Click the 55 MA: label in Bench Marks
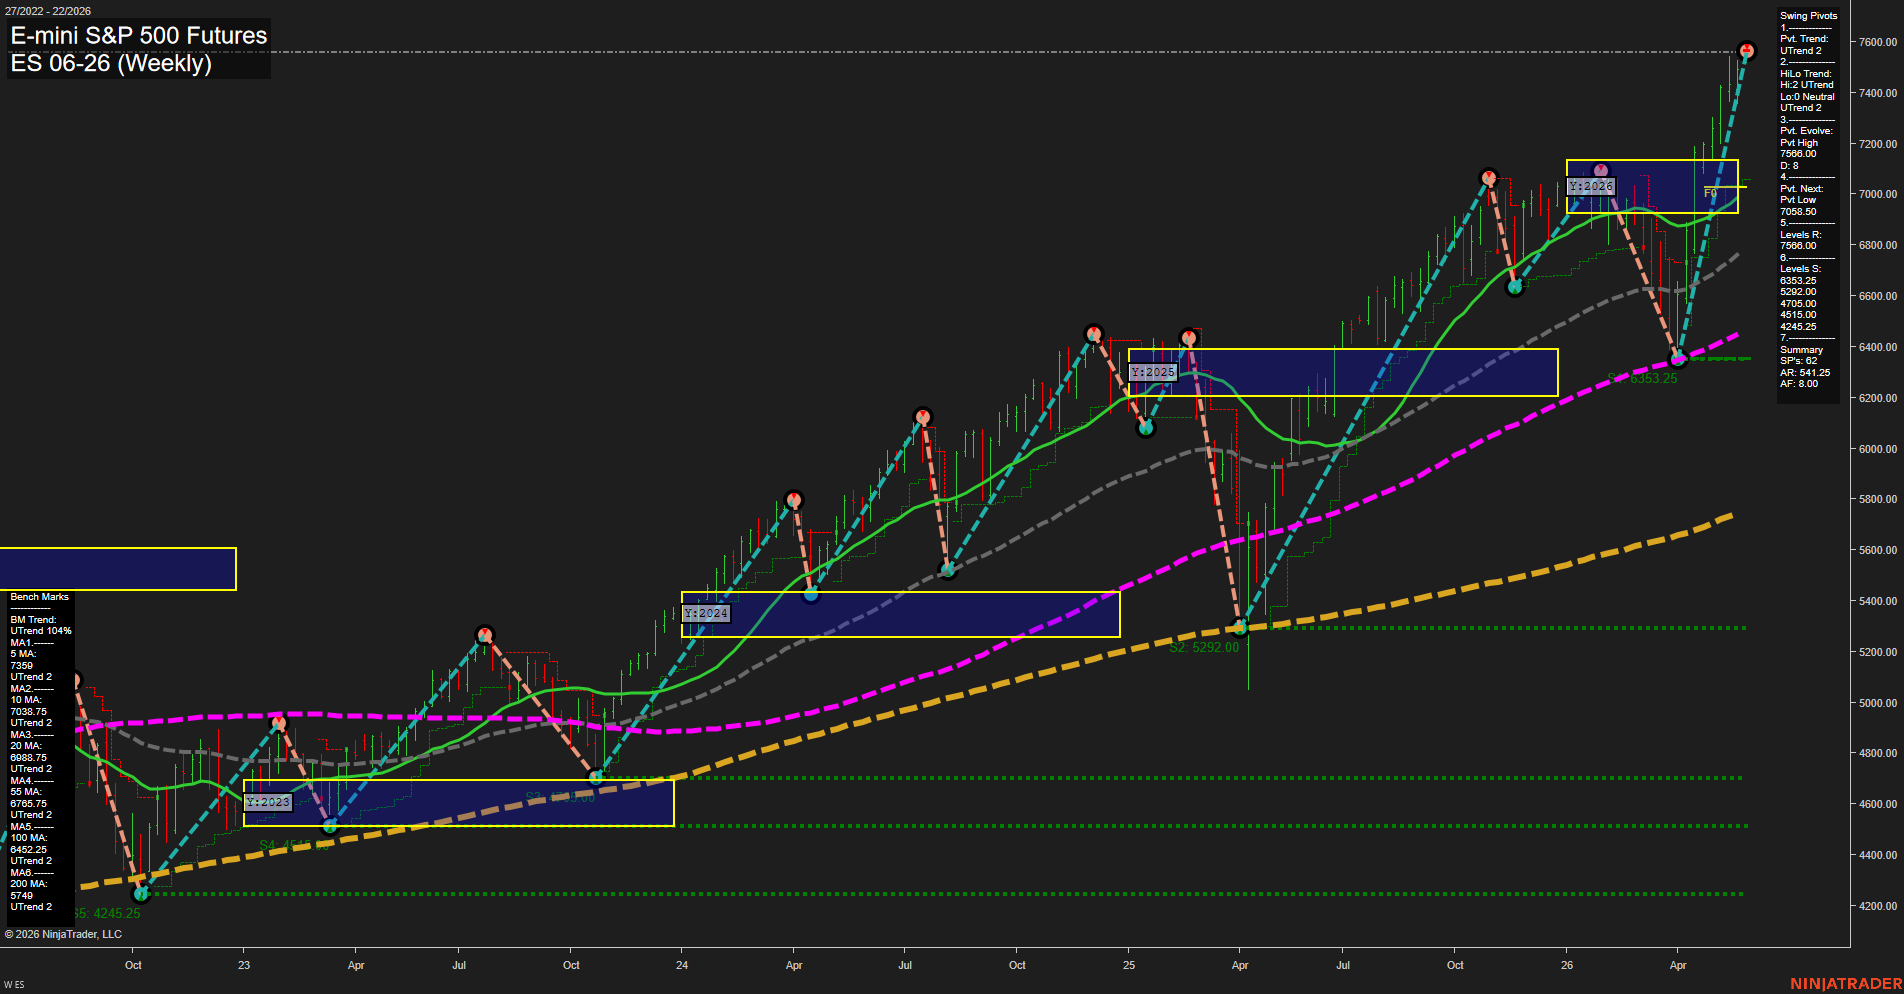The width and height of the screenshot is (1904, 994). pos(26,792)
